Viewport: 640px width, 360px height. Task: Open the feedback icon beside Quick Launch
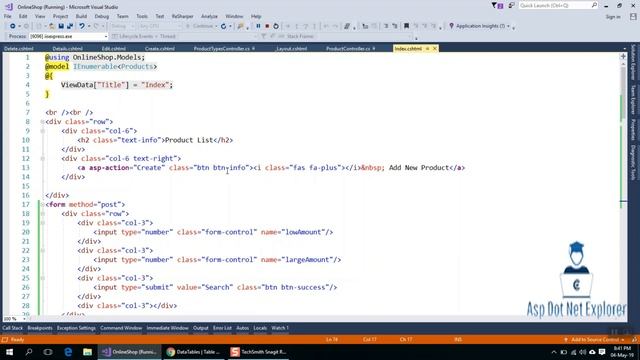tap(511, 6)
